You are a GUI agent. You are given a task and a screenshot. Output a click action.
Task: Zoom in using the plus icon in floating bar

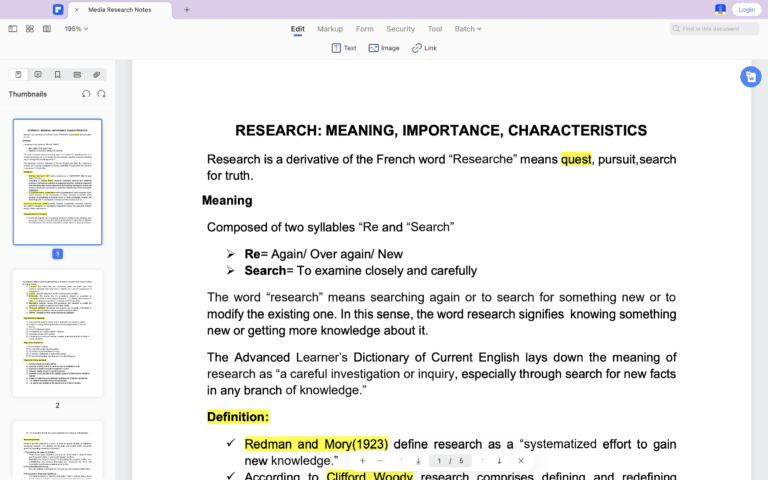coord(362,461)
